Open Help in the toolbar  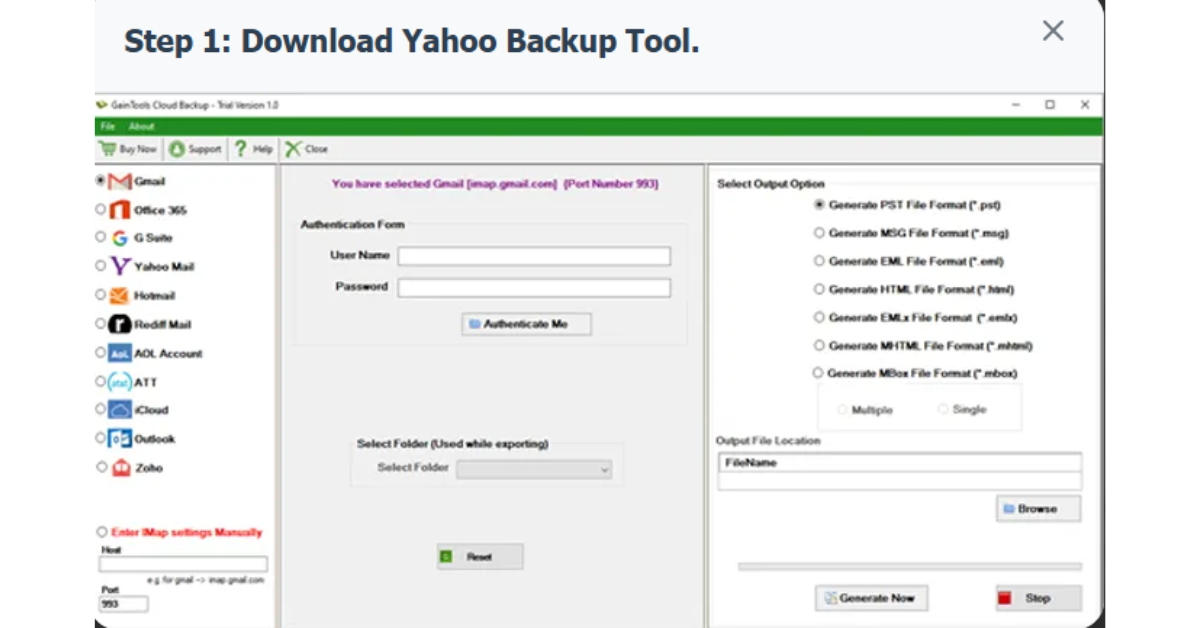pos(254,149)
